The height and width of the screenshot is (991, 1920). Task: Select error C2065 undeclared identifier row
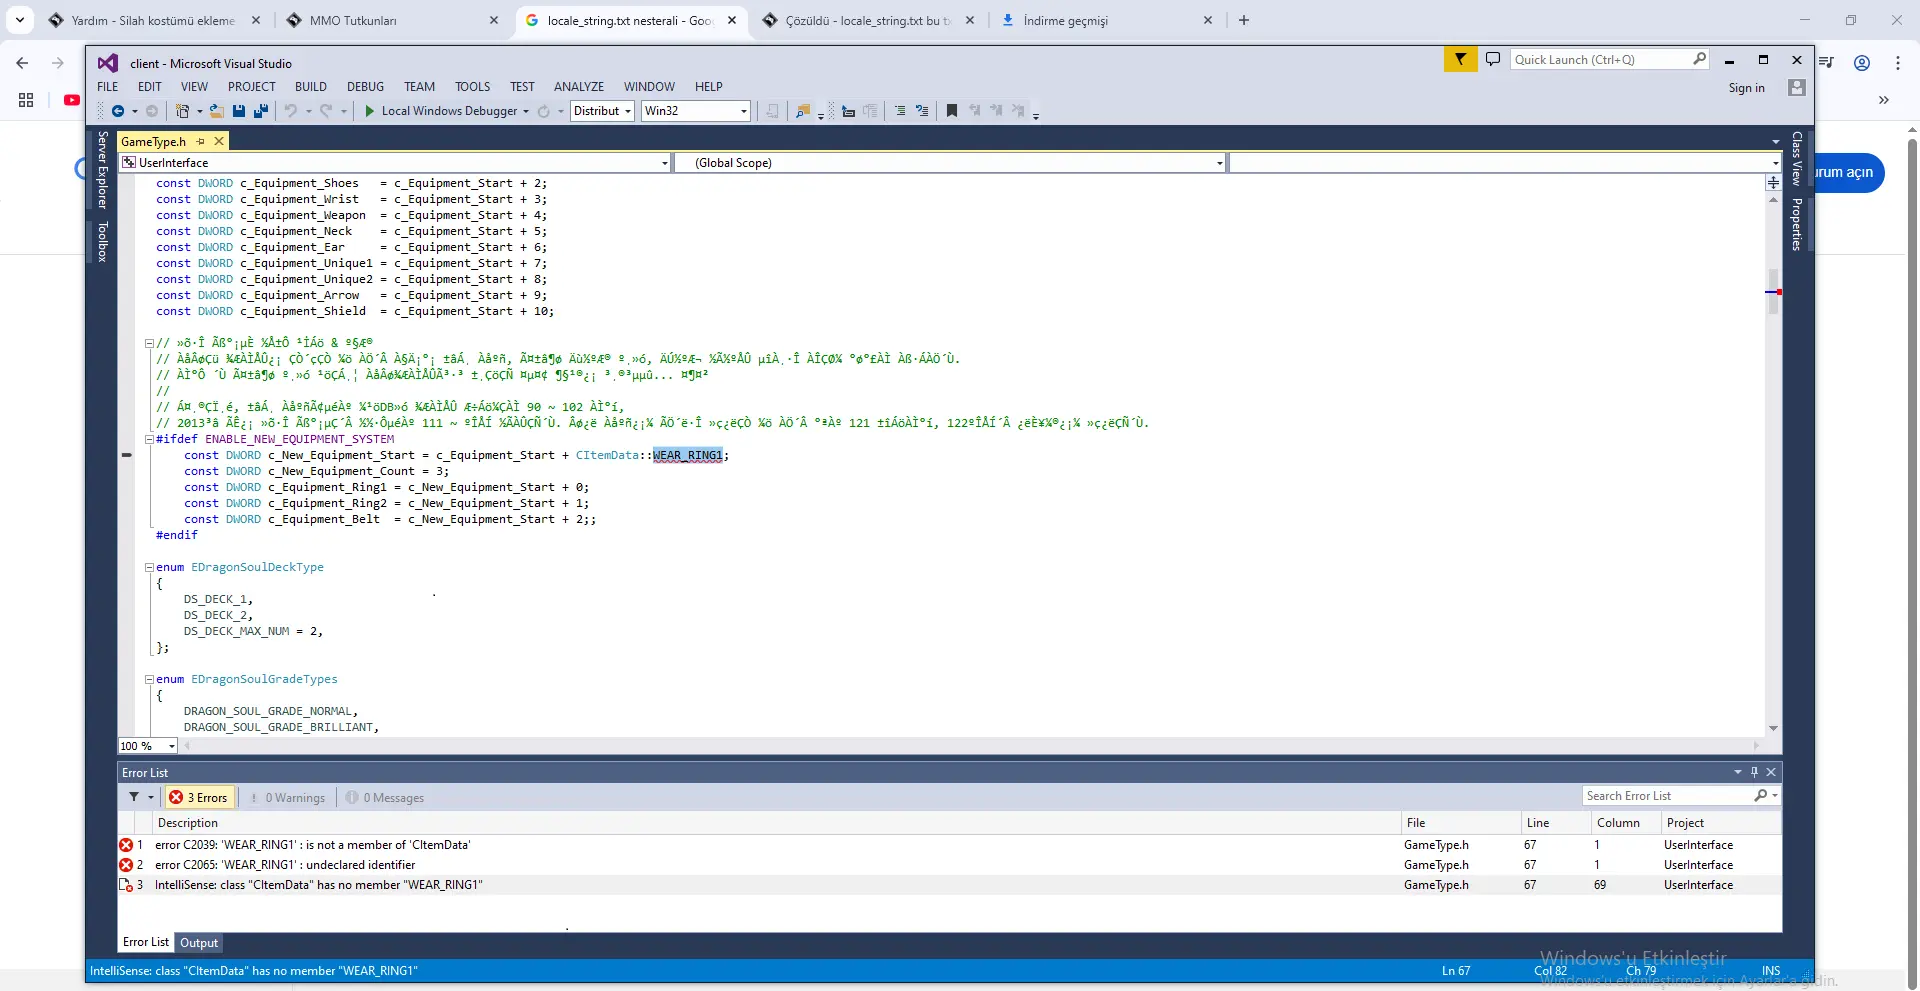(949, 865)
